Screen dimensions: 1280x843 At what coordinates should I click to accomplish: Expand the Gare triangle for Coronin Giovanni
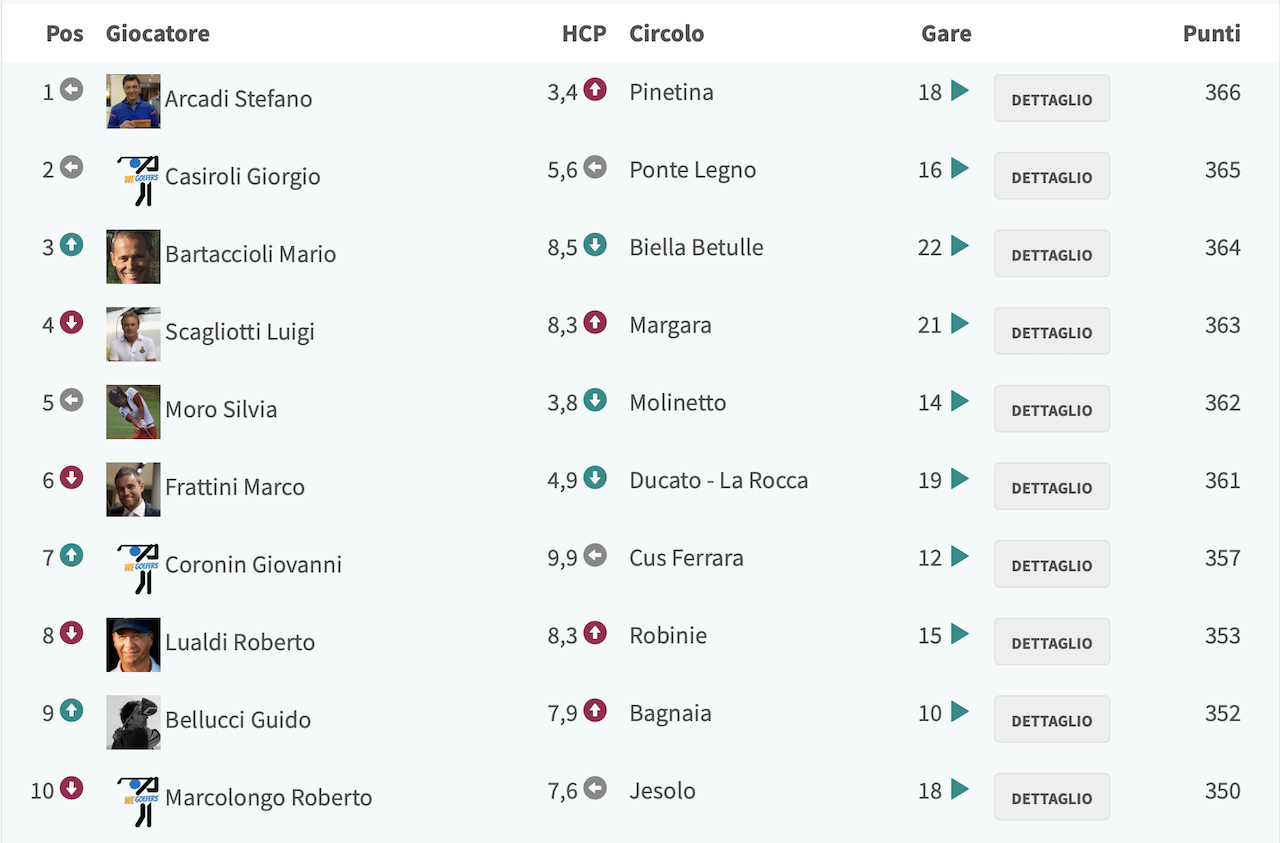960,557
